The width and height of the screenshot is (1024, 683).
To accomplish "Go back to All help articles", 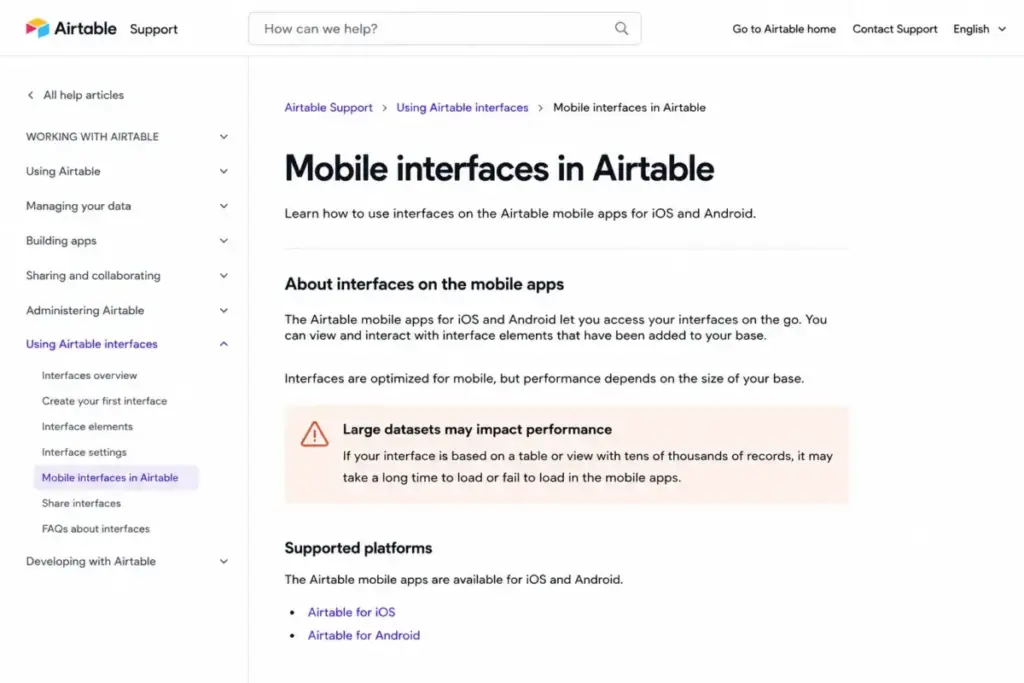I will point(84,95).
